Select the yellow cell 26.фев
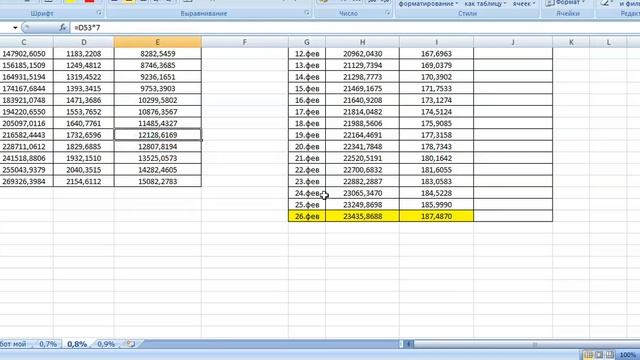Viewport: 640px width, 360px height. [307, 216]
